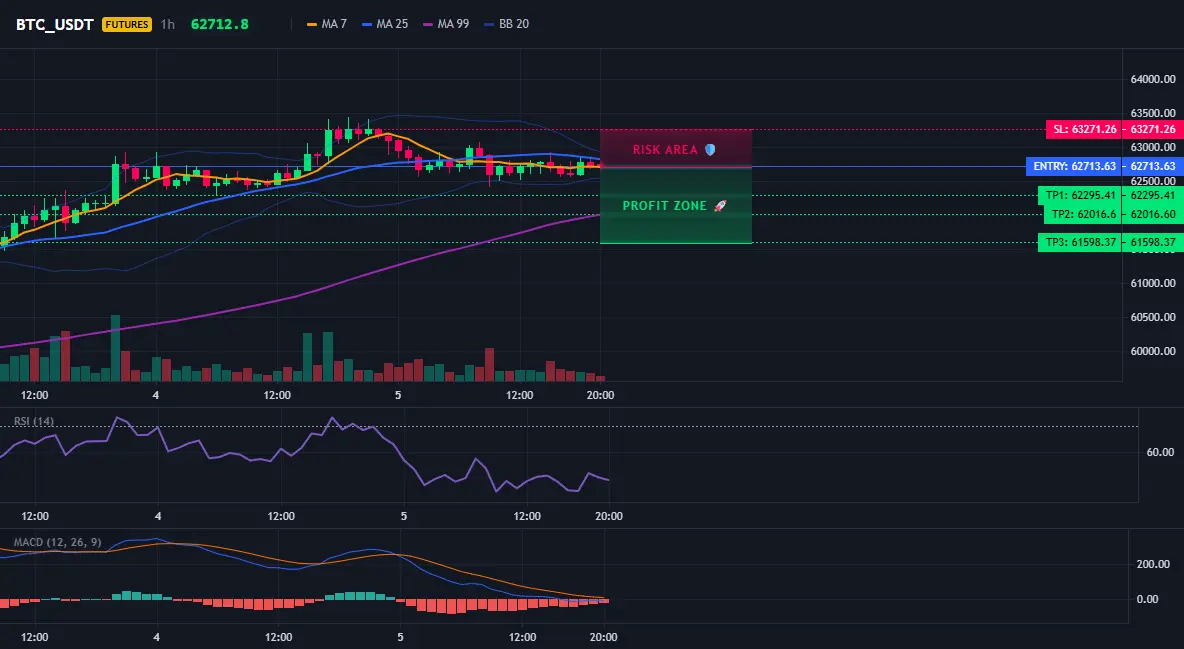The image size is (1184, 649).
Task: Click the MACD 200.00 axis value
Action: click(x=1153, y=564)
